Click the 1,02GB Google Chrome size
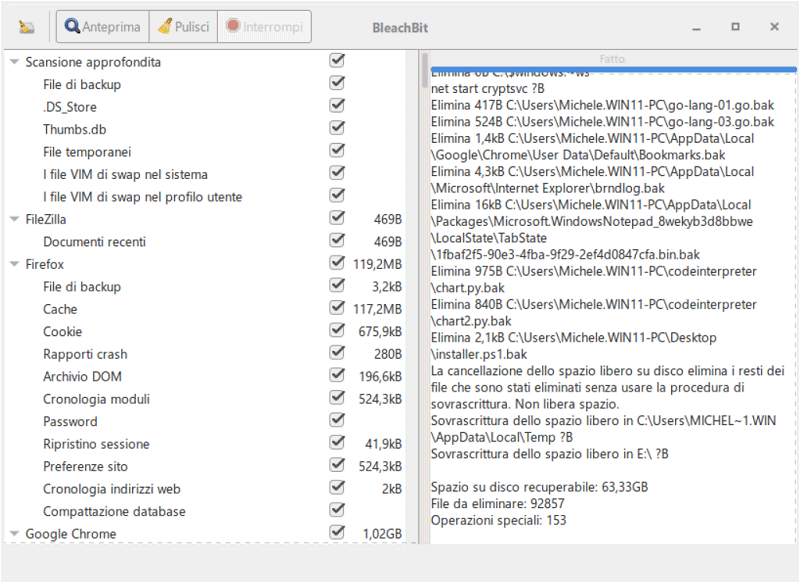800x583 pixels. point(382,534)
